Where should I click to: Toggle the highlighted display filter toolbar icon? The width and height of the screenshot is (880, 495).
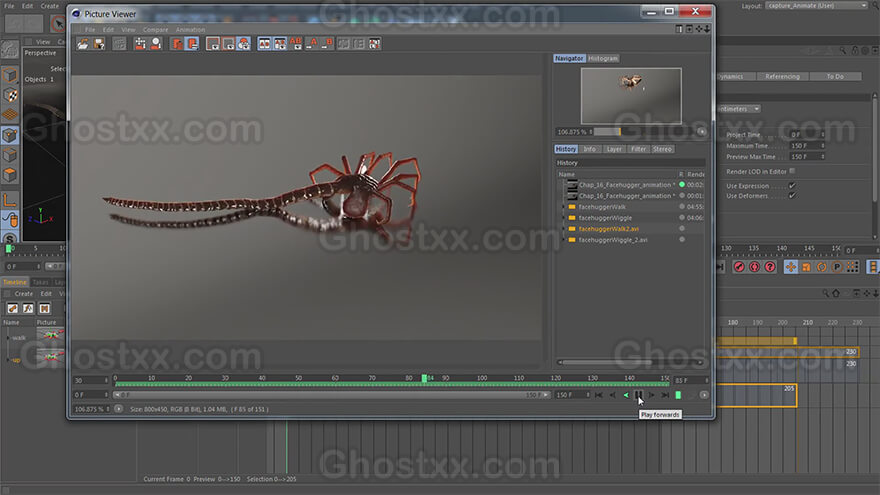[x=192, y=44]
